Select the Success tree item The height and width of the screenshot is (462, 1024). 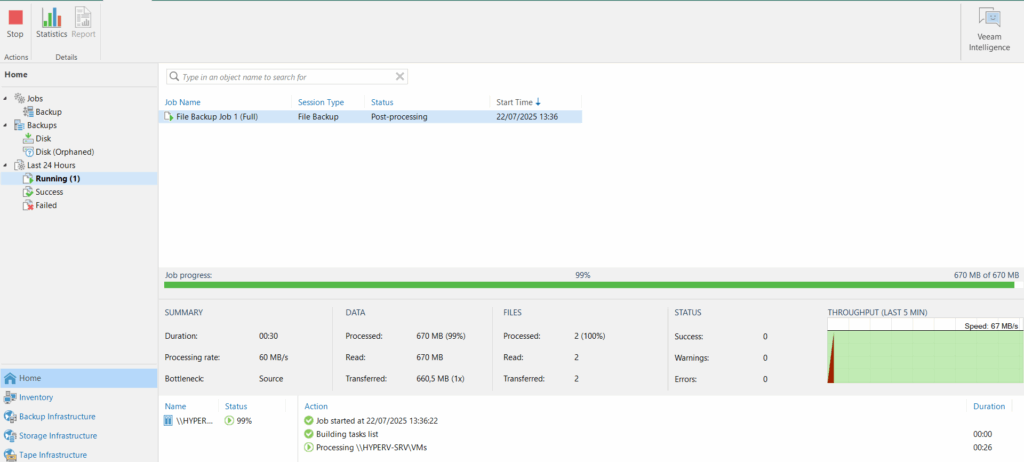tap(49, 192)
